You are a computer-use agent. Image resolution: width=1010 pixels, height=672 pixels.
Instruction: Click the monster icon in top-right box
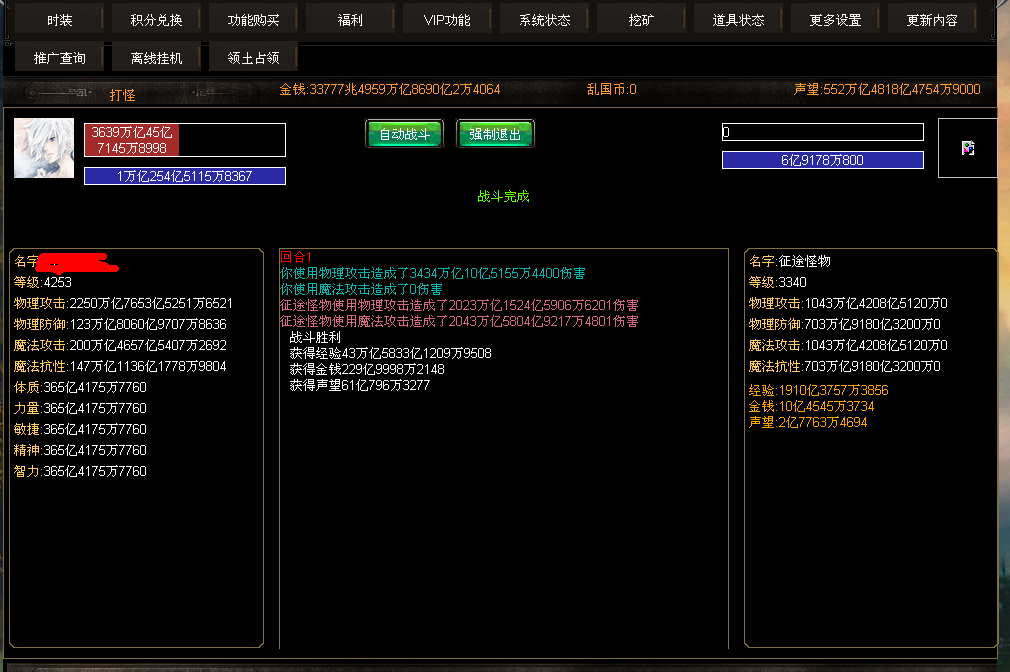(967, 148)
